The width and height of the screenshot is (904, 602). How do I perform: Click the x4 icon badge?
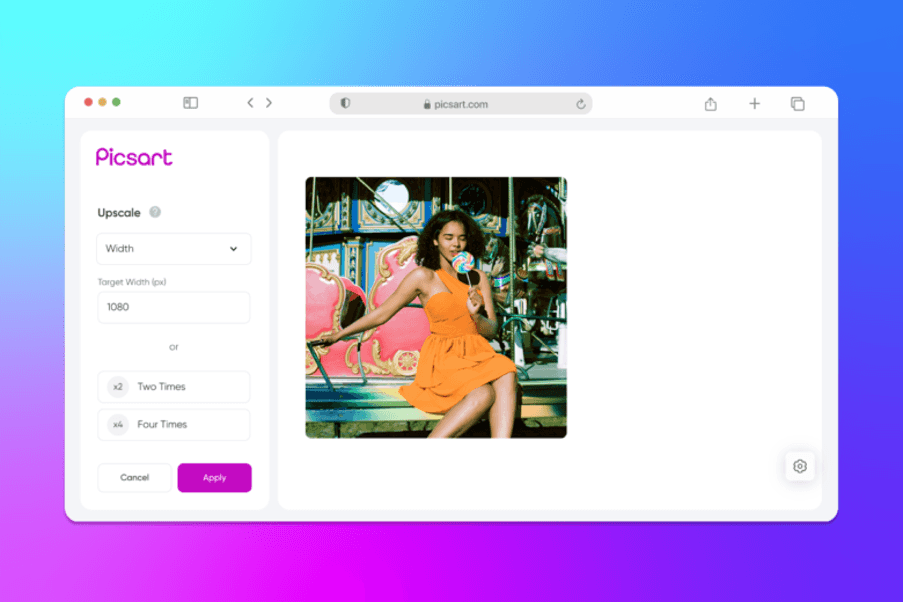(117, 424)
